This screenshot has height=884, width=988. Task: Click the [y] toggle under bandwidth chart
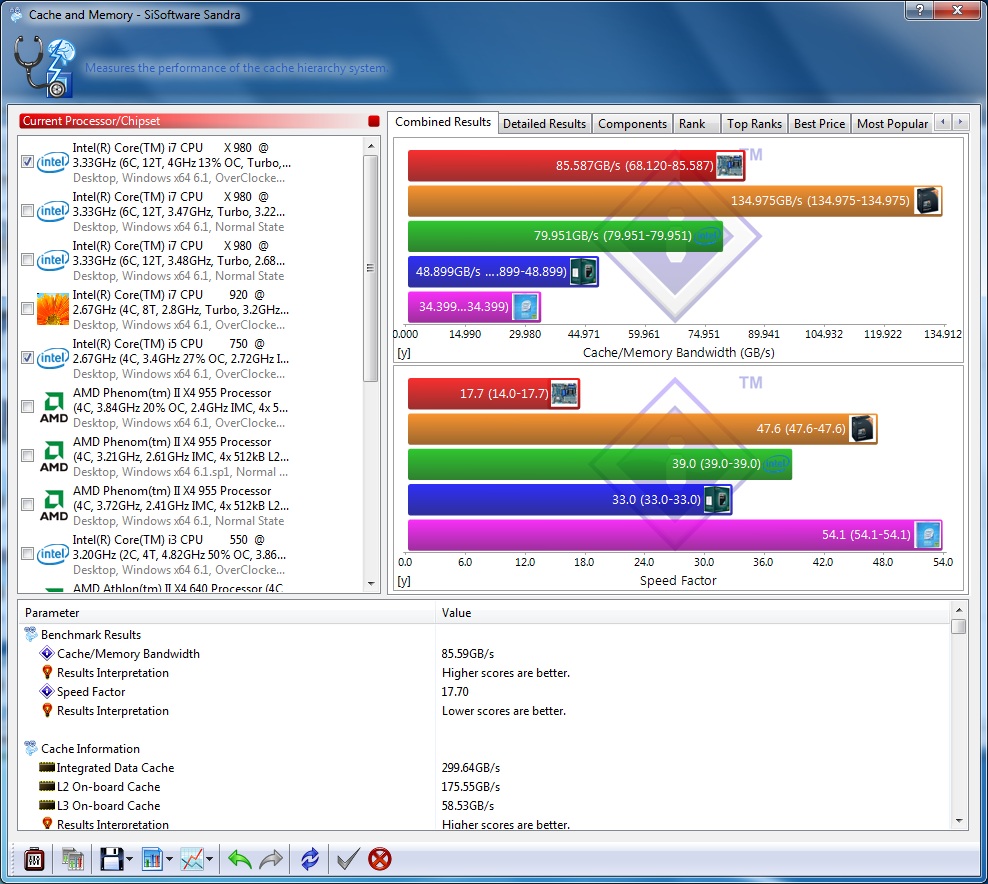(404, 353)
